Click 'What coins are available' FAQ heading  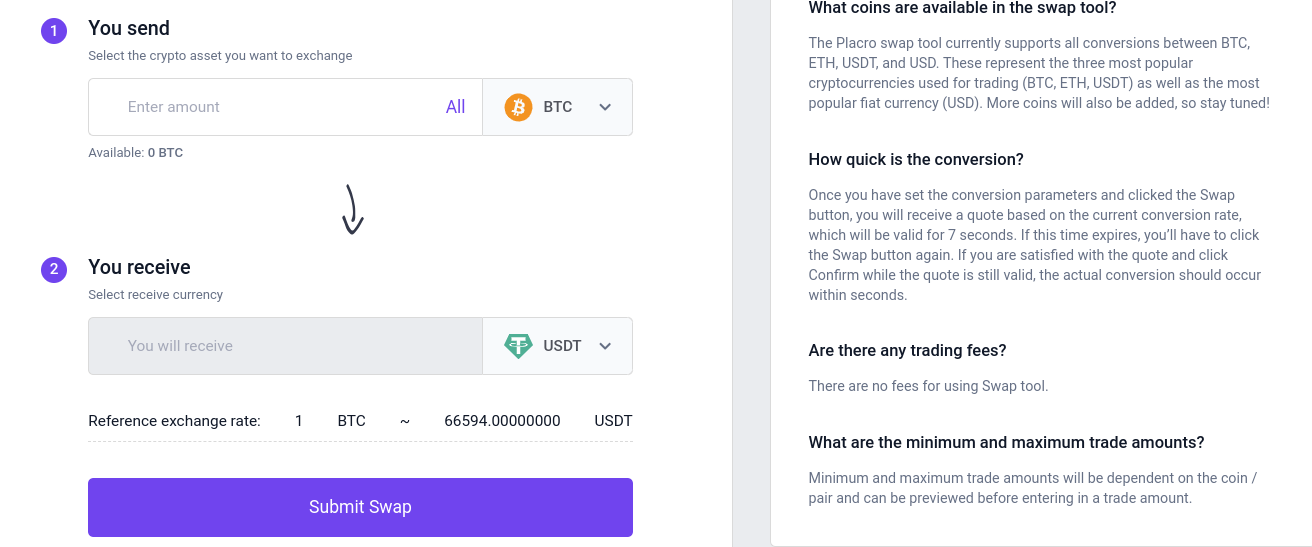[962, 8]
